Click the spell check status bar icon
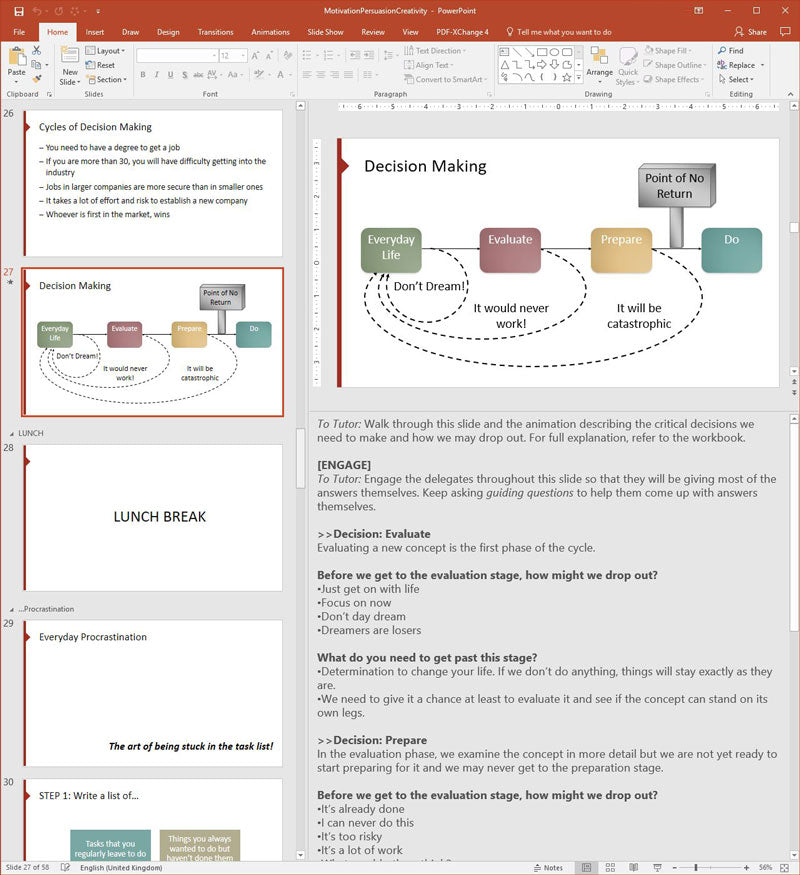This screenshot has height=875, width=800. click(x=65, y=868)
